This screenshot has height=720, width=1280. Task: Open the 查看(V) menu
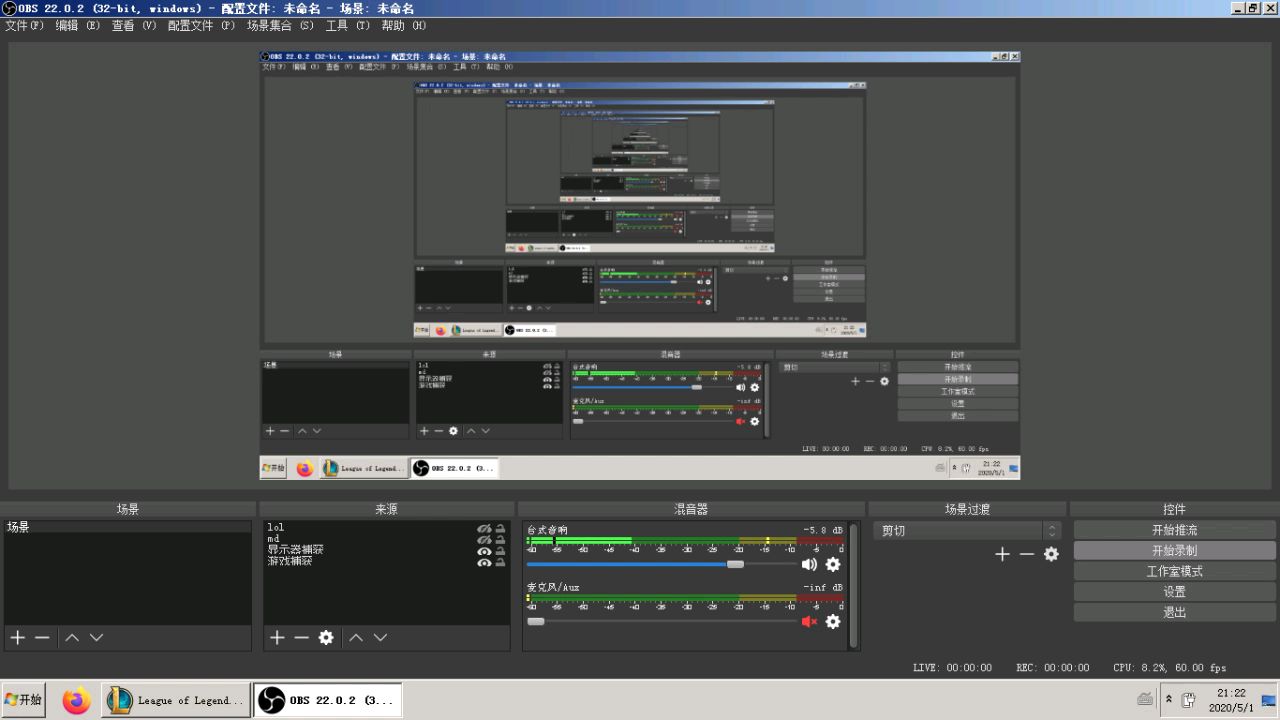[x=134, y=26]
